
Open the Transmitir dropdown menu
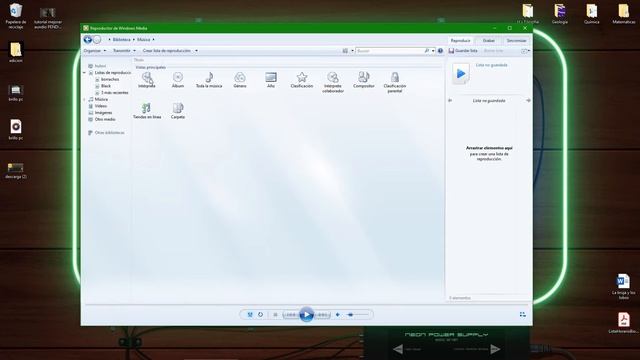(x=124, y=51)
